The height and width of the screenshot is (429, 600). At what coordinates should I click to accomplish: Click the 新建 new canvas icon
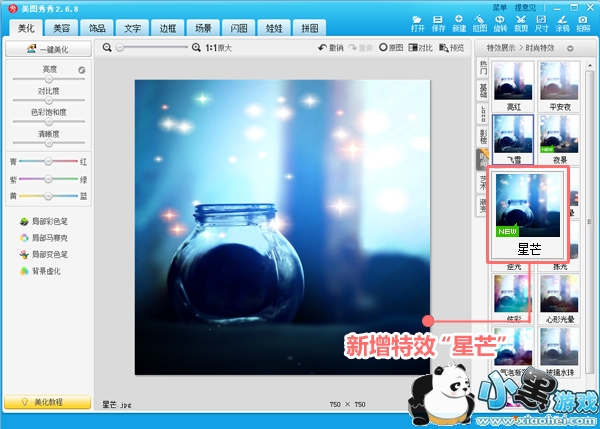click(x=459, y=23)
